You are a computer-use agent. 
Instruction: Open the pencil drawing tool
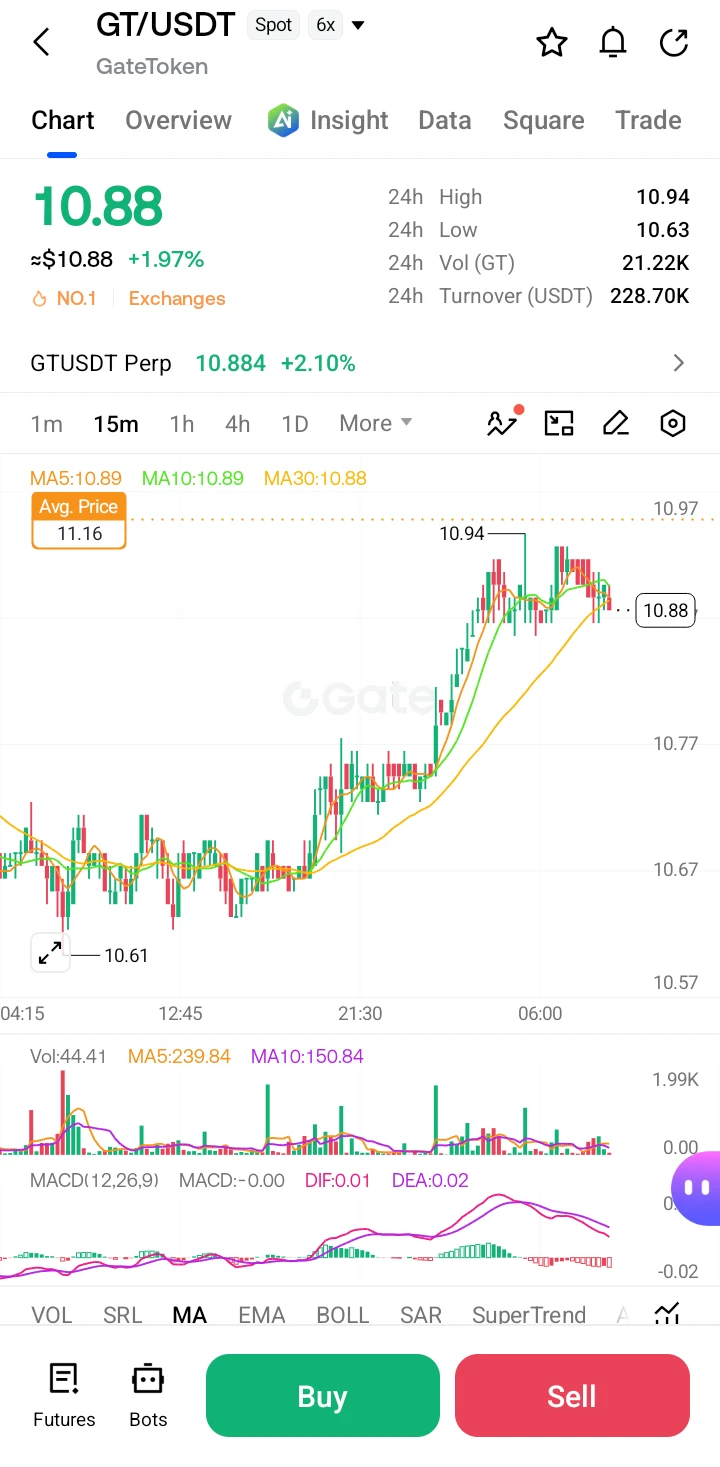pos(616,423)
